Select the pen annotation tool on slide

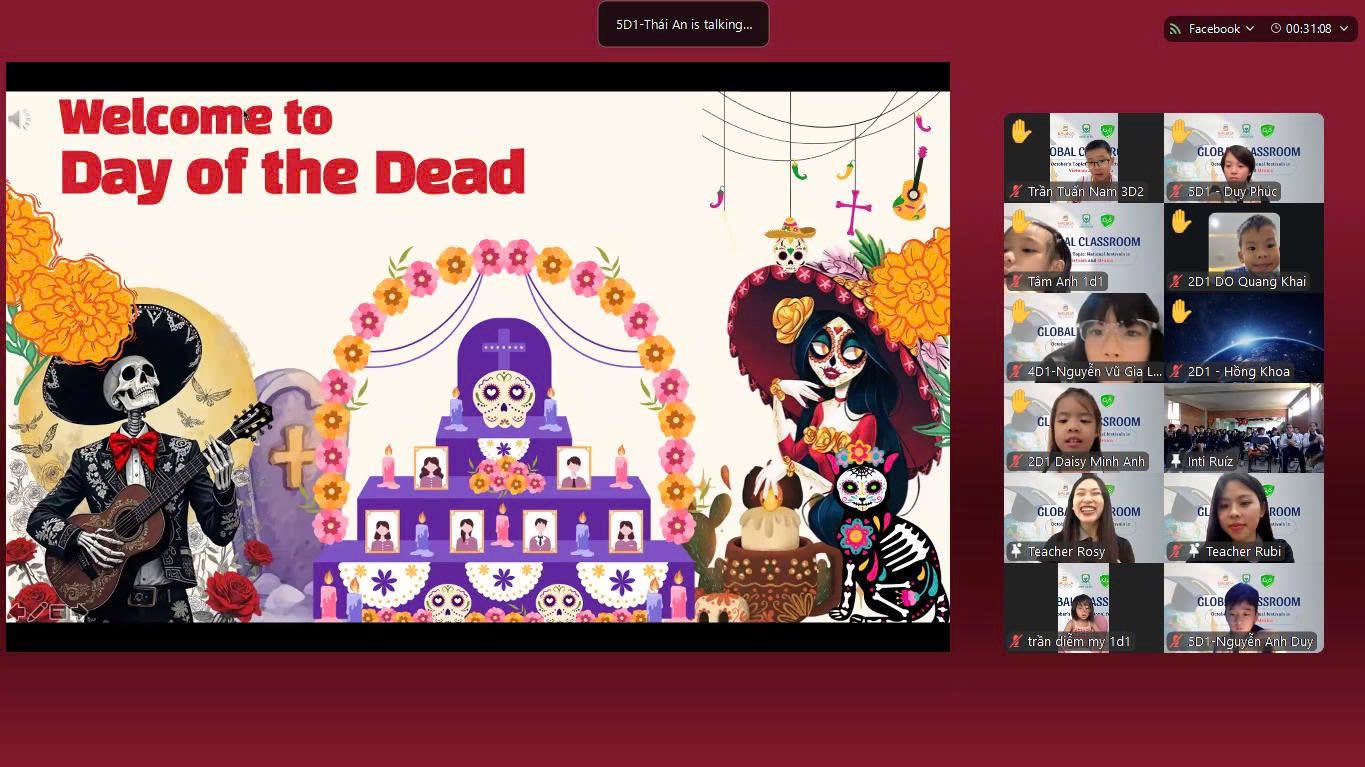pyautogui.click(x=37, y=611)
